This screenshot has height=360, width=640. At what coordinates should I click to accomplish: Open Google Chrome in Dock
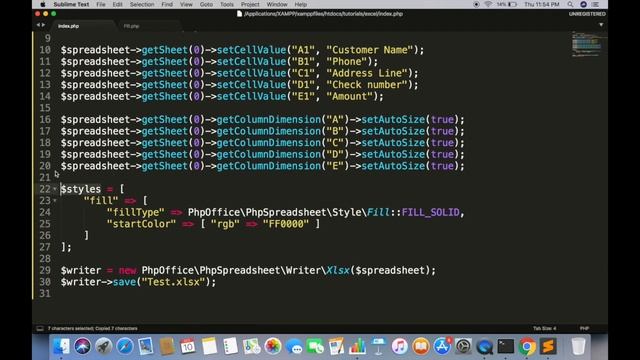click(x=527, y=347)
